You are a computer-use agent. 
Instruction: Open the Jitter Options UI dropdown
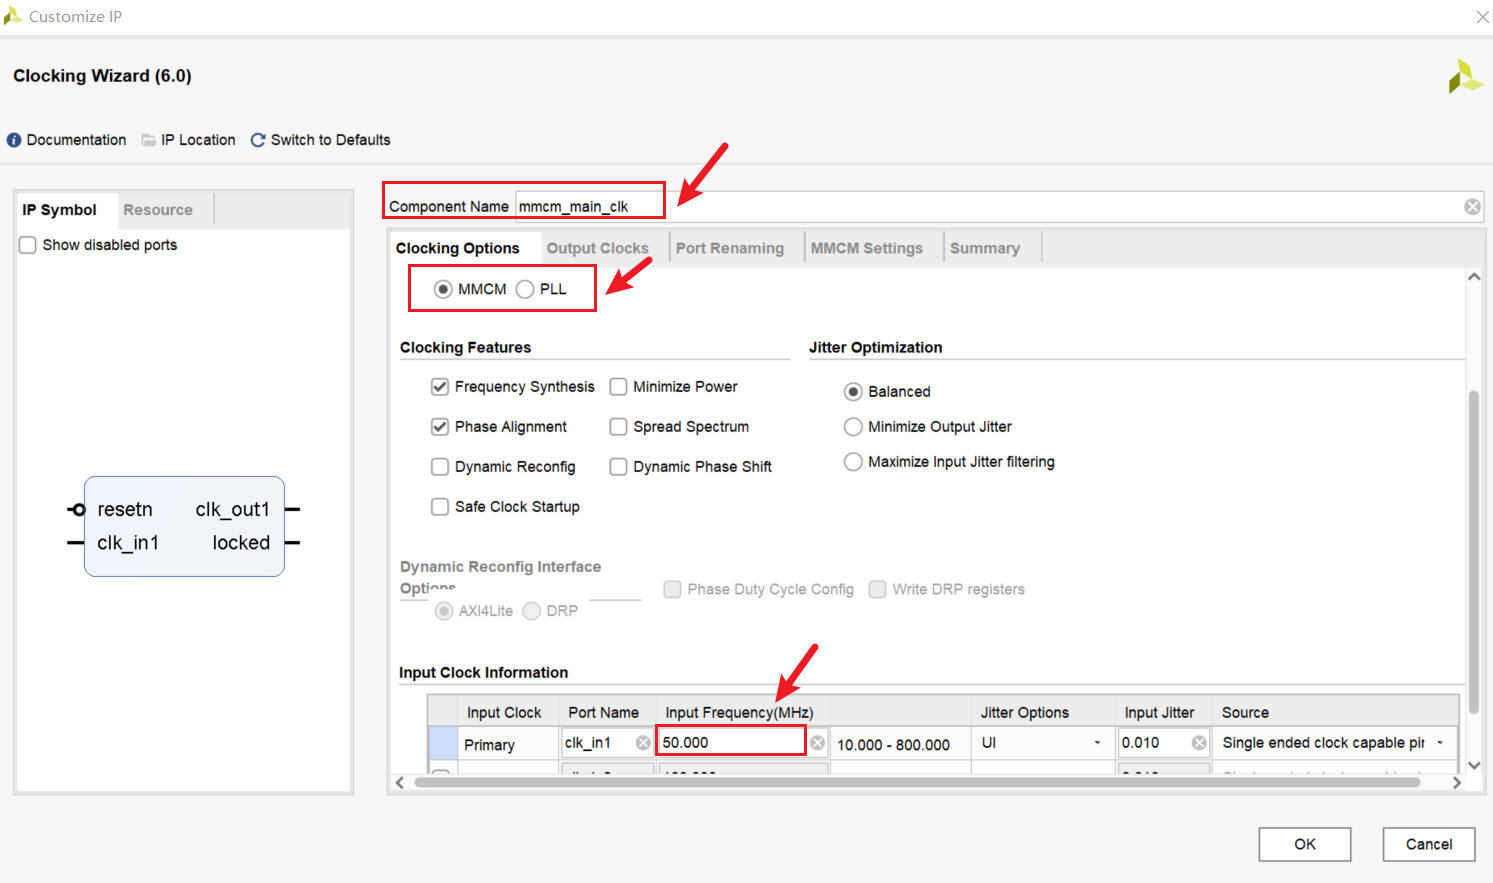point(1097,743)
